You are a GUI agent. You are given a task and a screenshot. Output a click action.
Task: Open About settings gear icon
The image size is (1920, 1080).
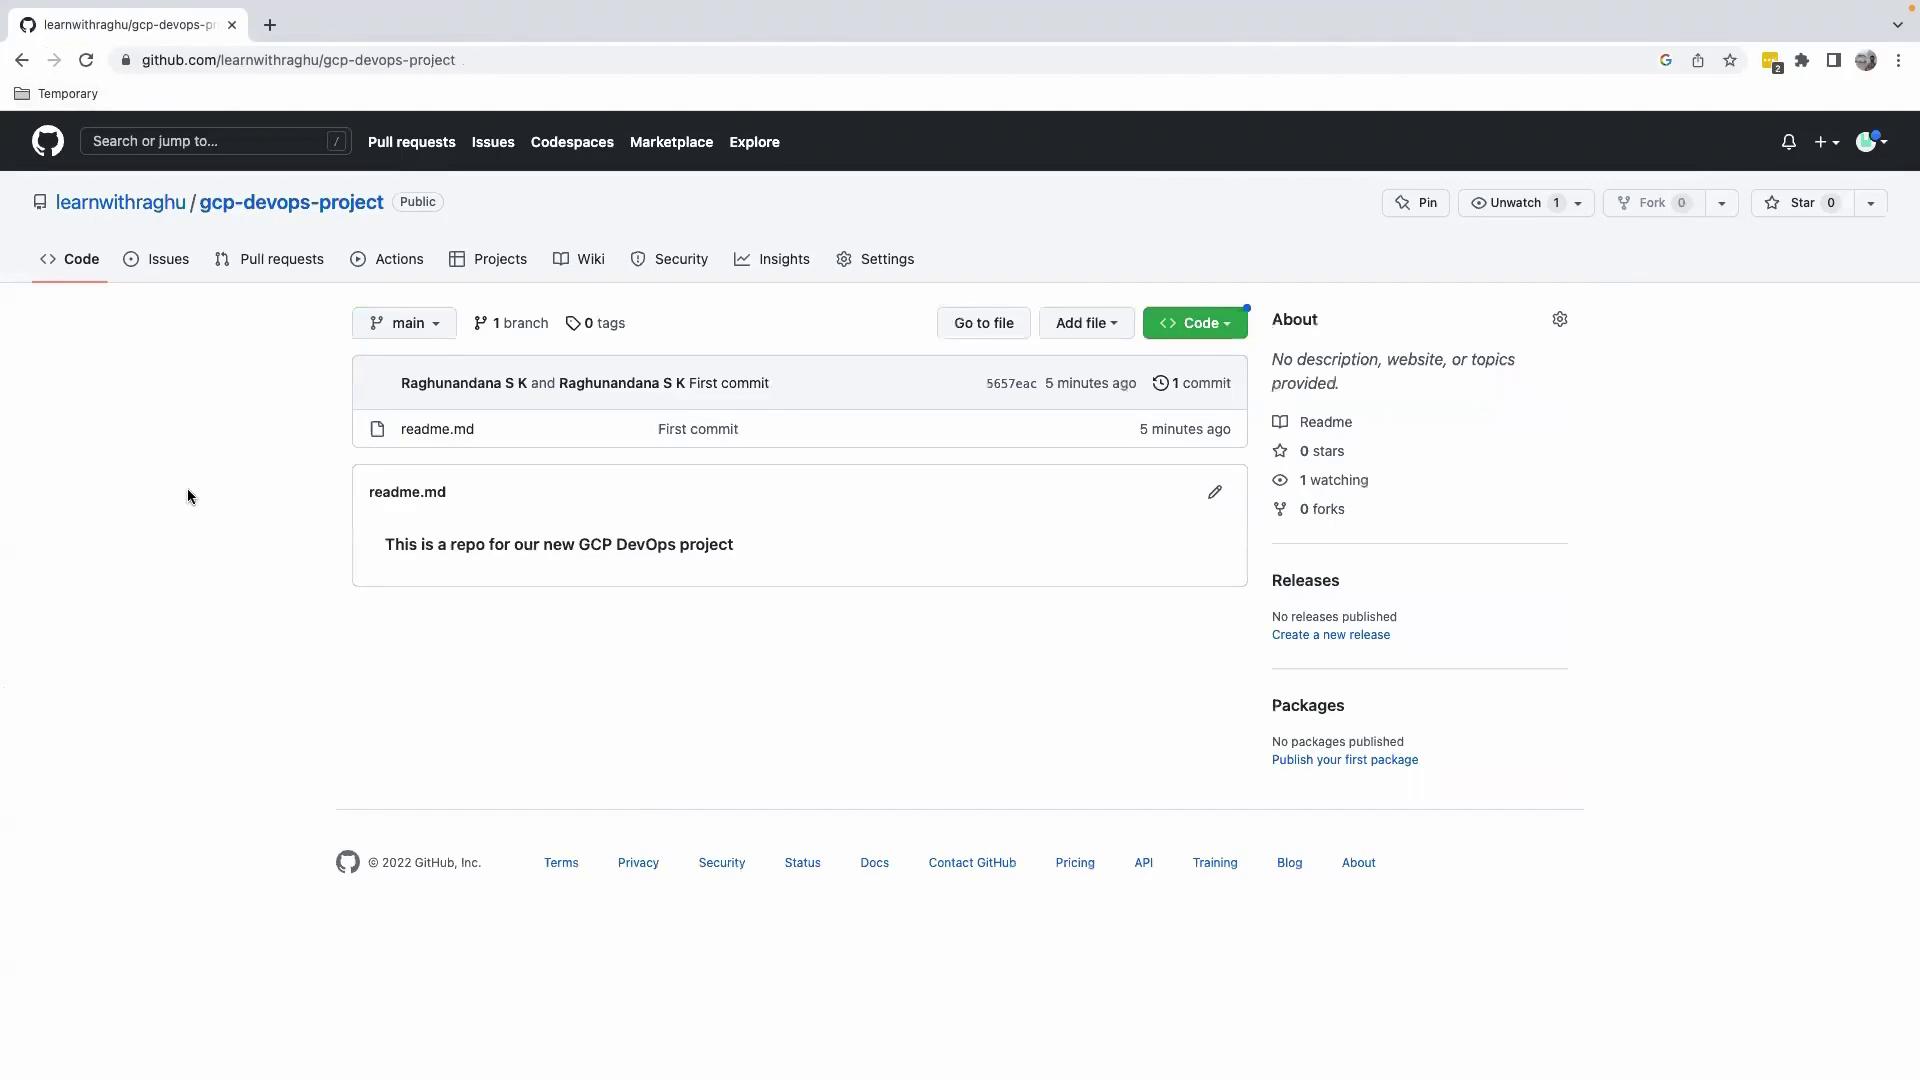tap(1559, 319)
